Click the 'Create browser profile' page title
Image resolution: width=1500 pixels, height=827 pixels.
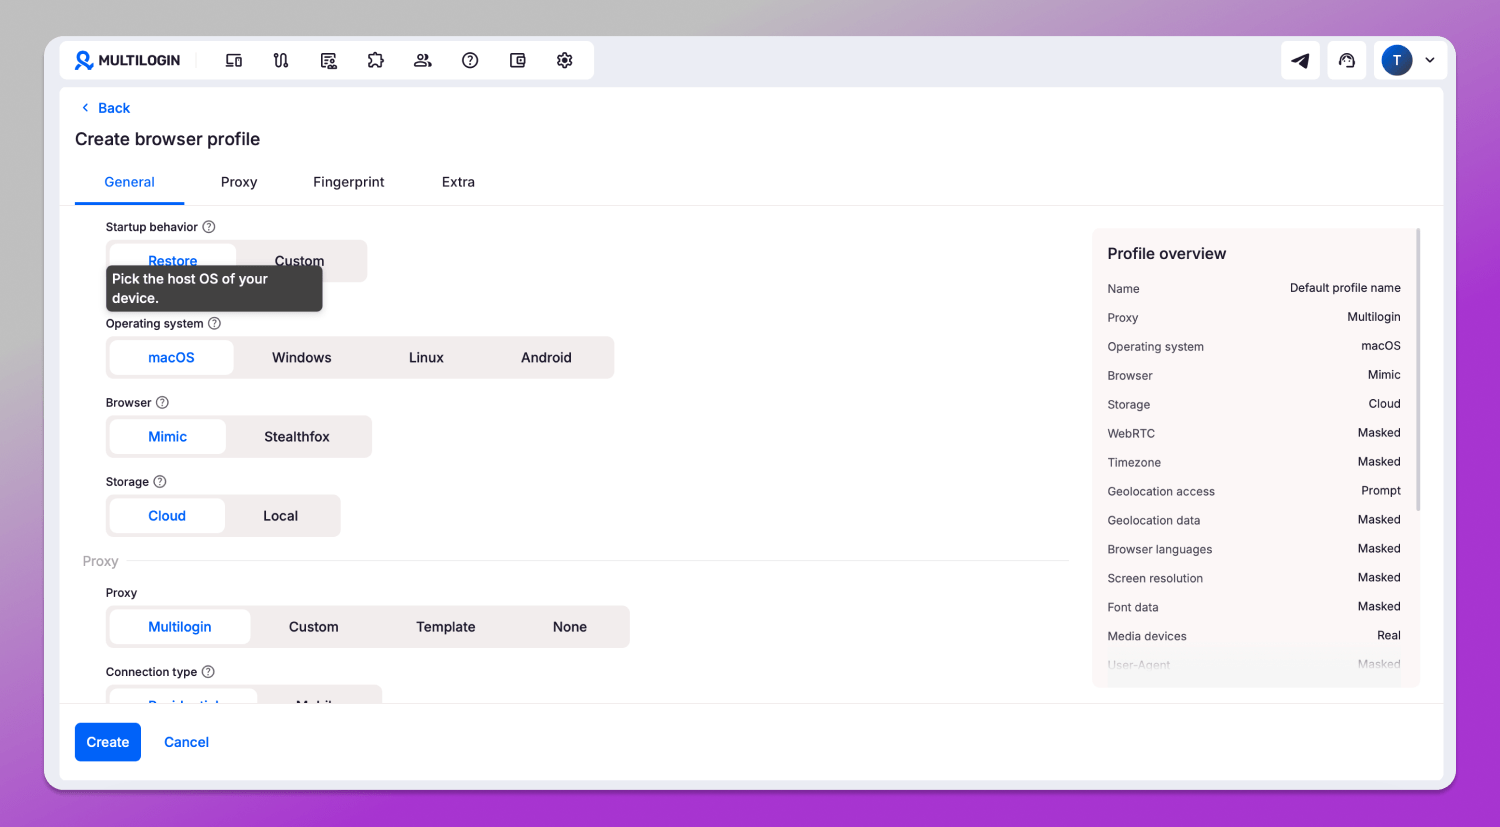click(168, 139)
